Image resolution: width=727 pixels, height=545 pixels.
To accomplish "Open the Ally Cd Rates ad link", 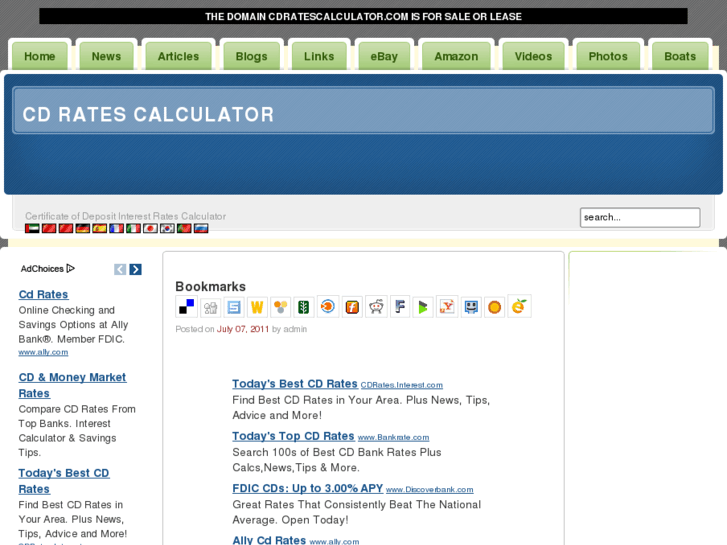I will tap(269, 540).
